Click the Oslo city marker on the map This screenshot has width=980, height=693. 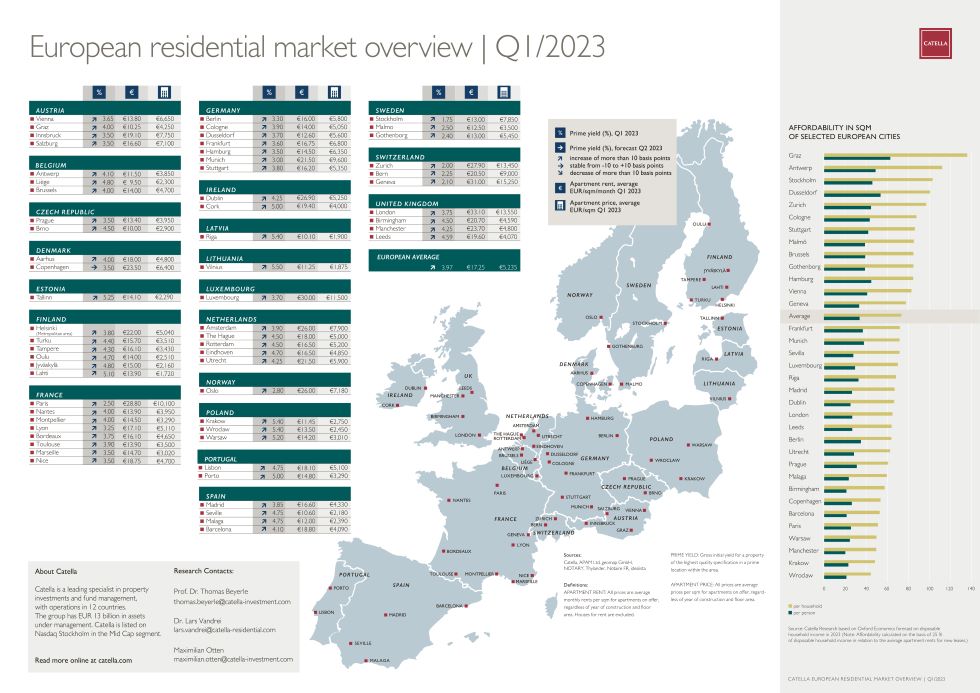click(x=602, y=317)
